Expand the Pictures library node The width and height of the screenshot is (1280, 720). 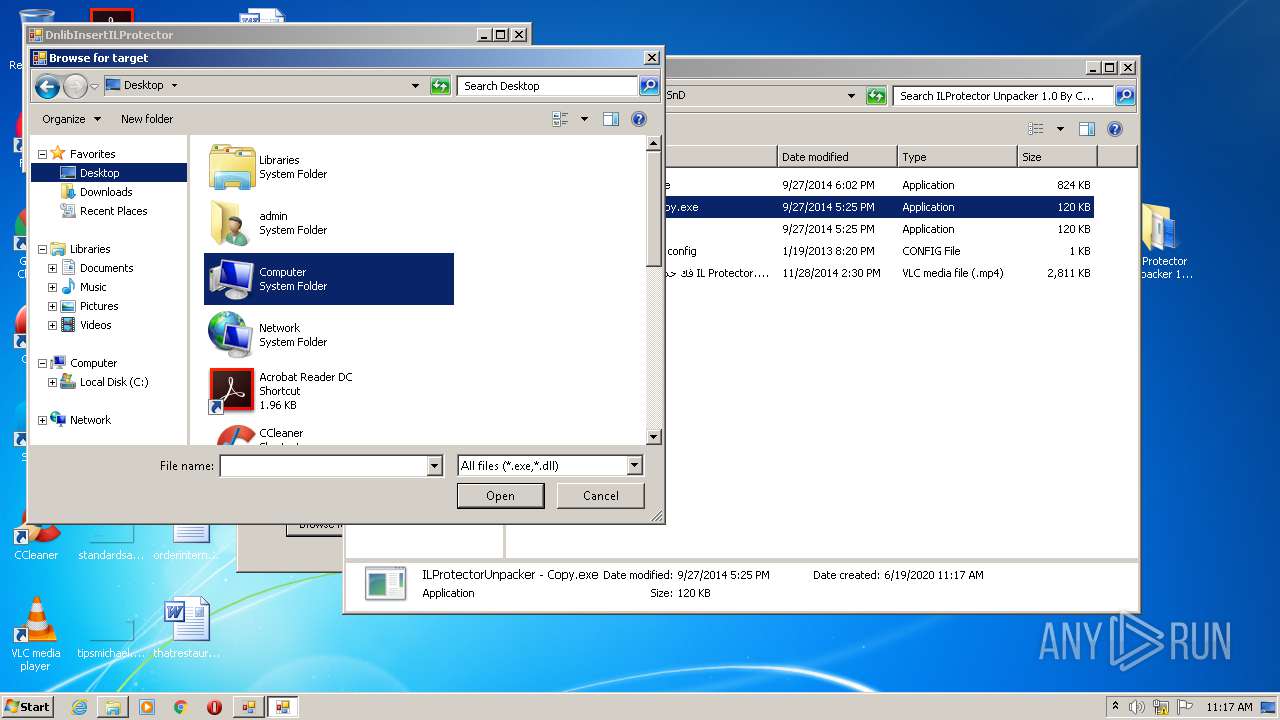click(x=53, y=306)
